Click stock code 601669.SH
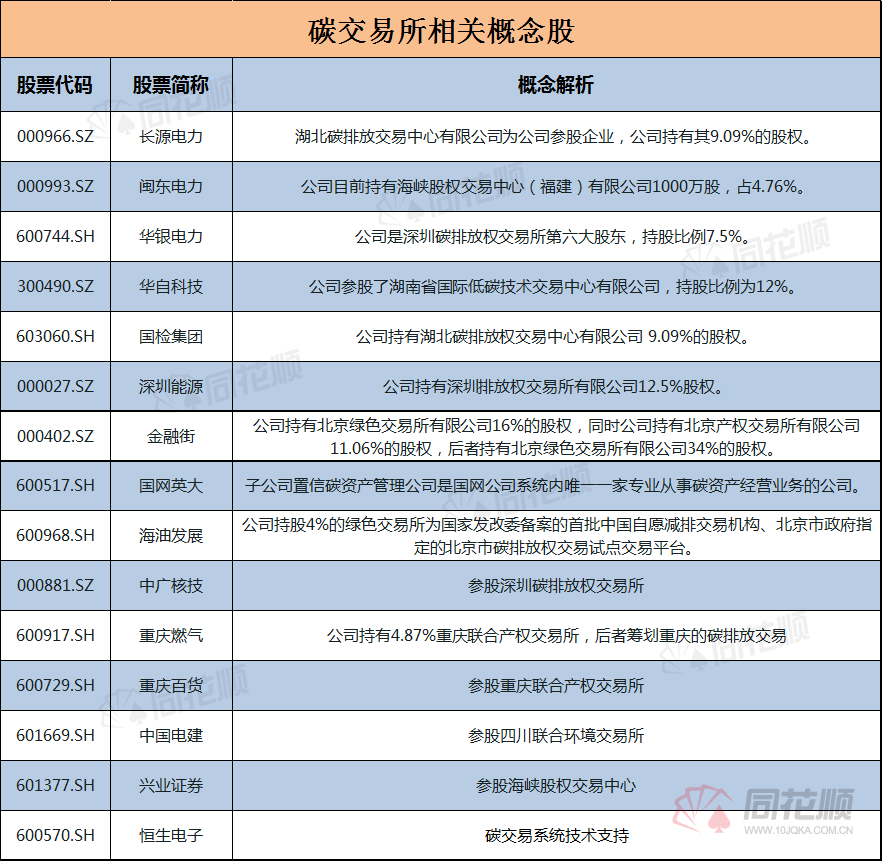Image resolution: width=883 pixels, height=862 pixels. point(55,735)
